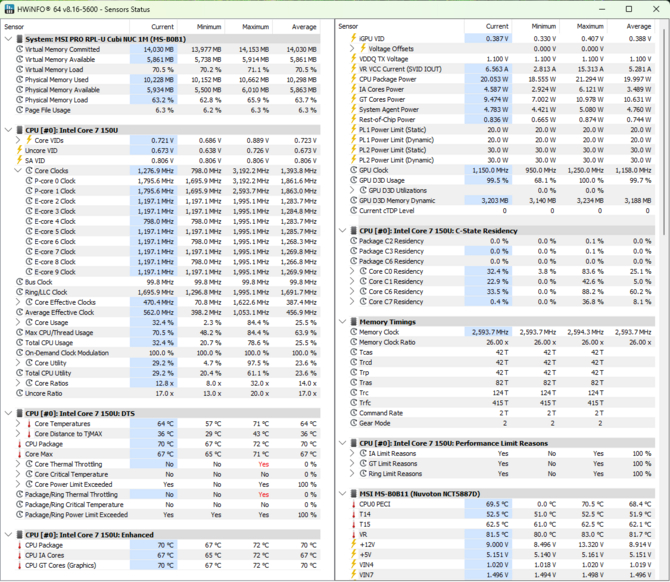Expand the IA Limit Reasons row
The image size is (670, 582).
(352, 453)
